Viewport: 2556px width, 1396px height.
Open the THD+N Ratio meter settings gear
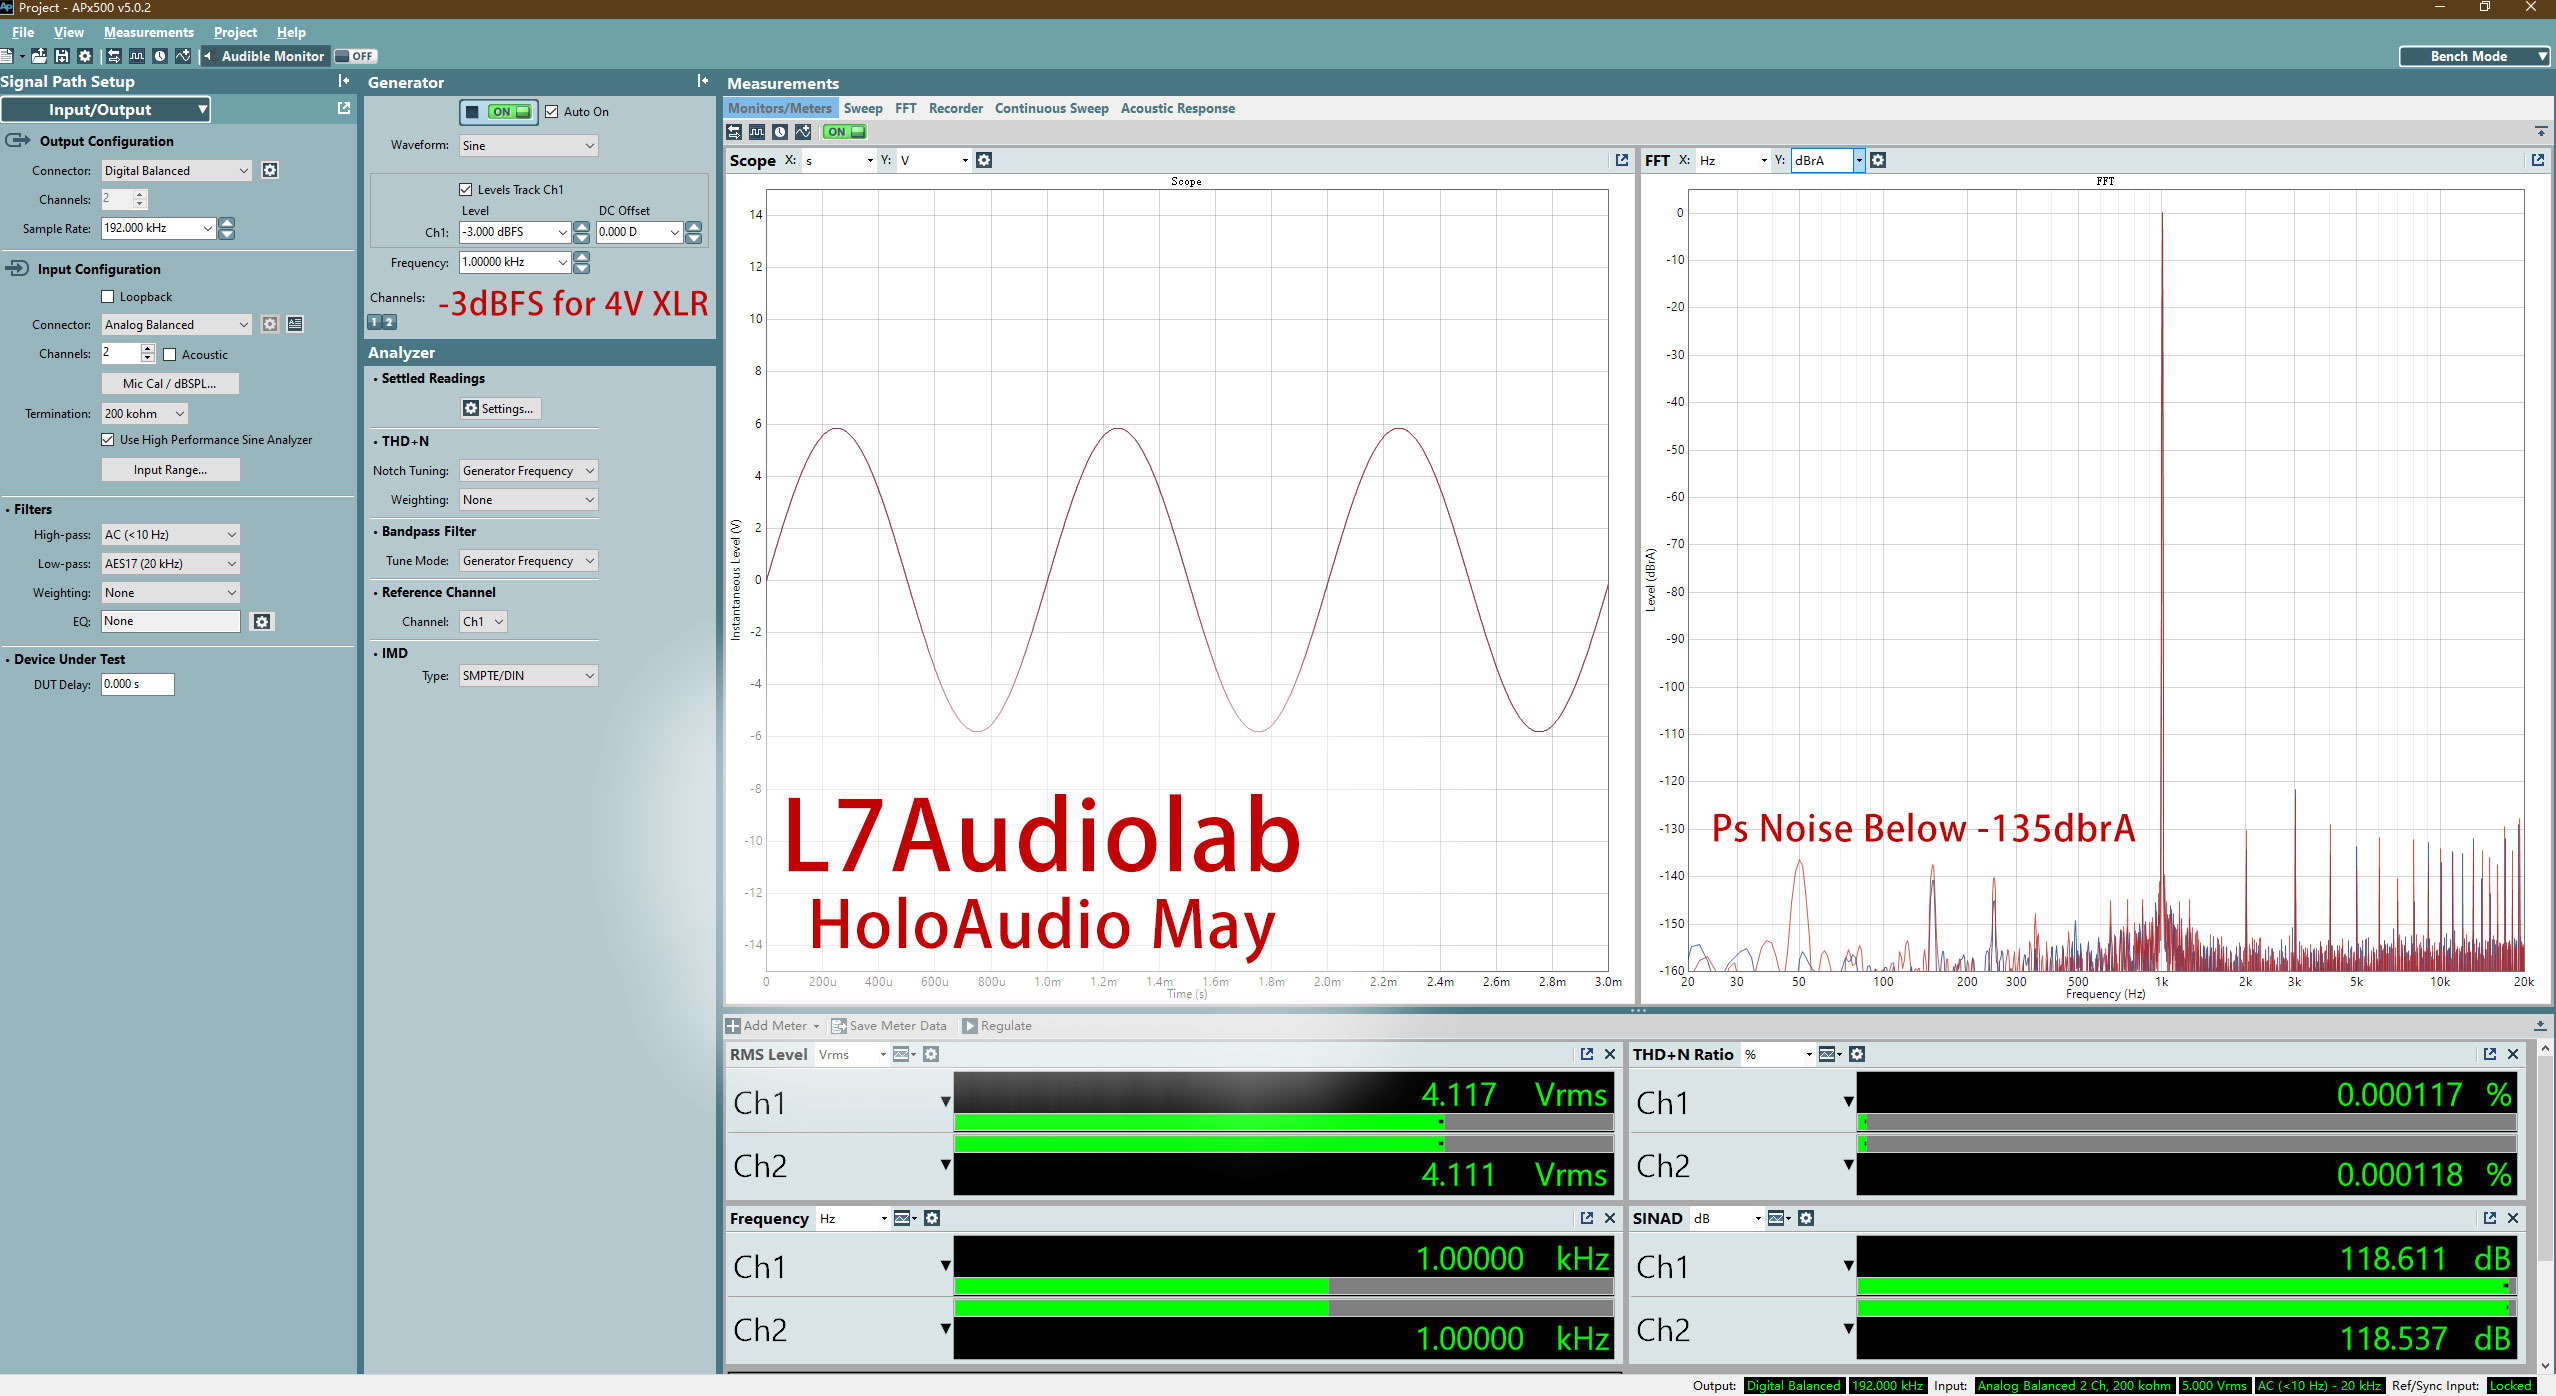[1857, 1054]
